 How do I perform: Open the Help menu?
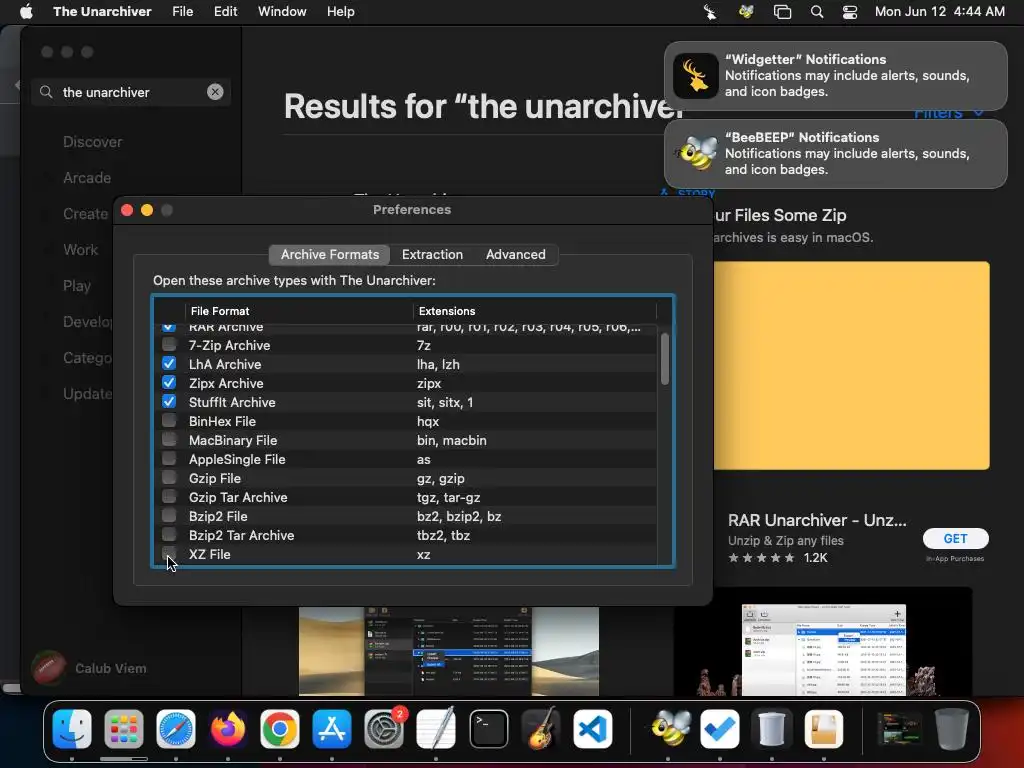point(341,11)
